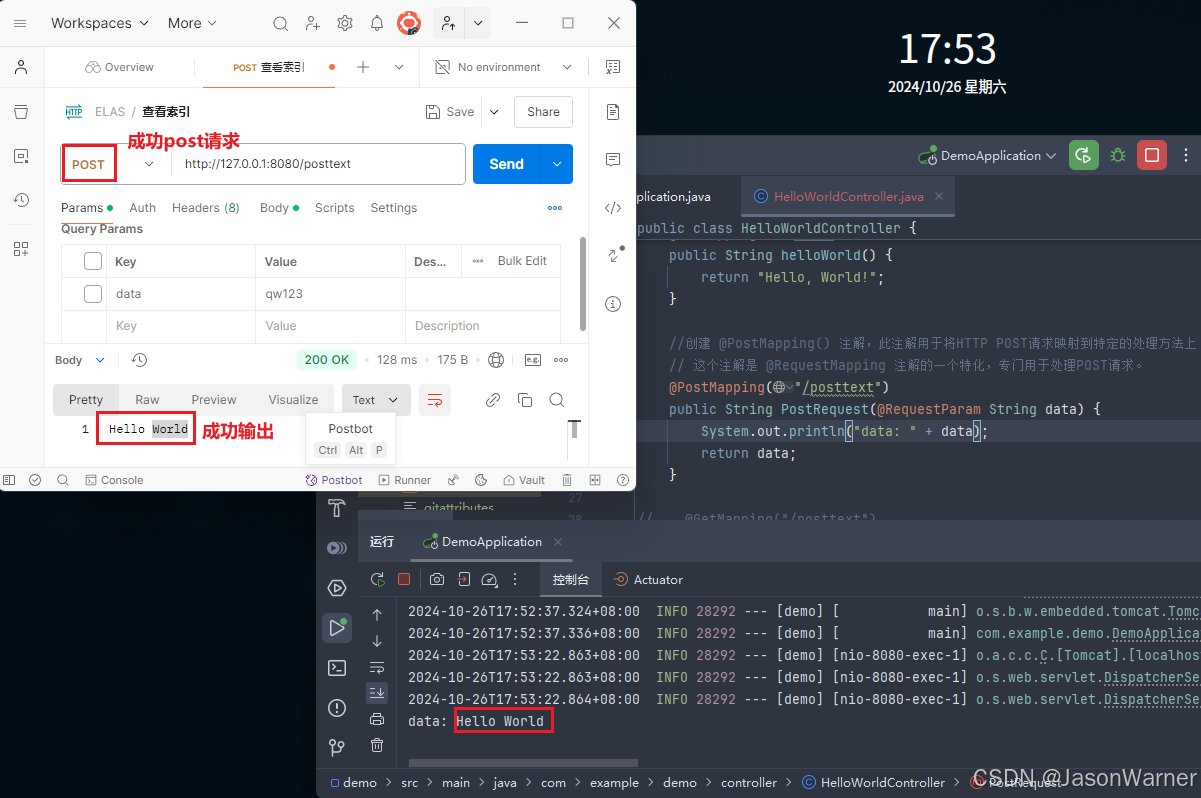Launch Postbot assistant from the footer

pos(334,480)
